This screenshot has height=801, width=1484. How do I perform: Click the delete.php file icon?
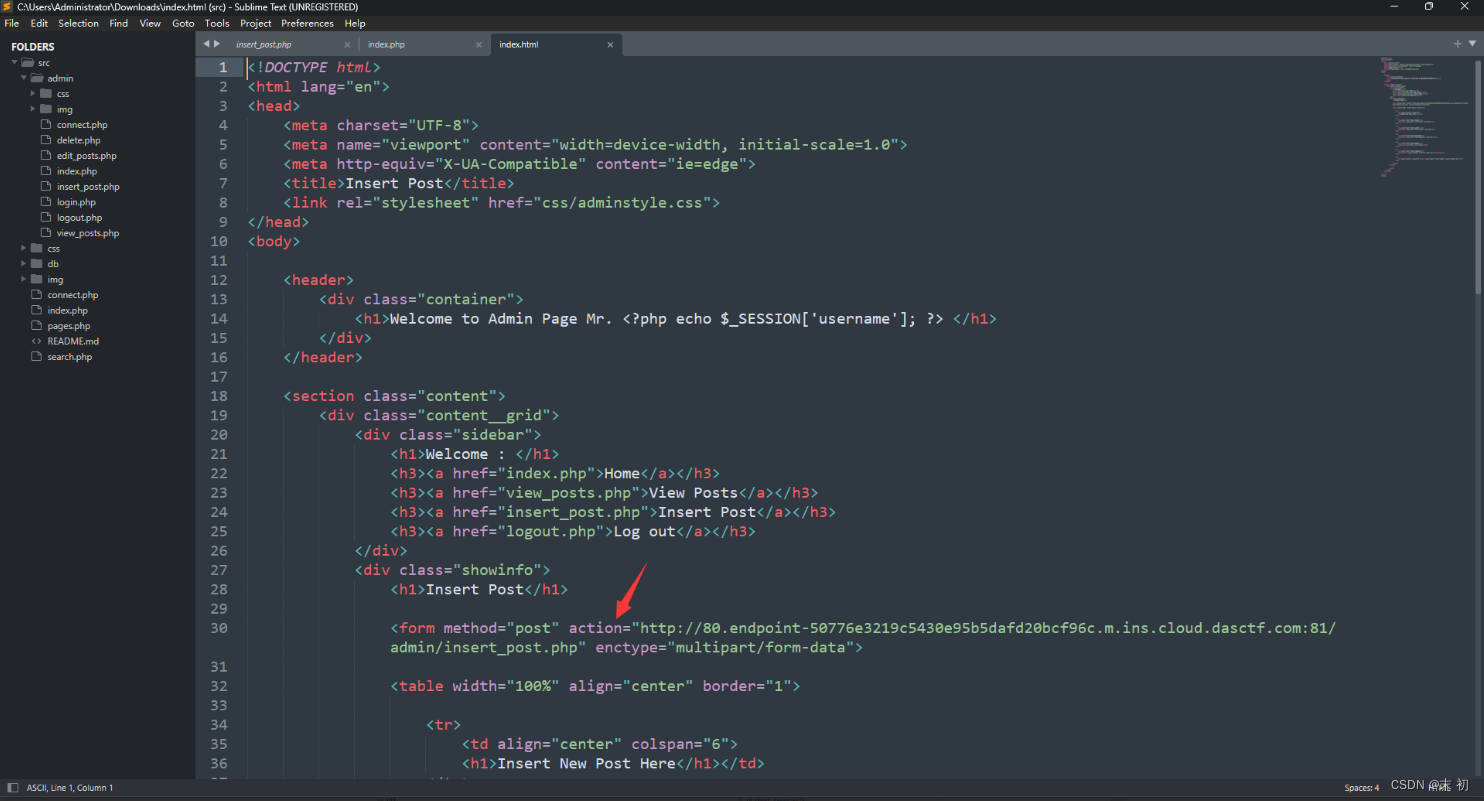46,140
